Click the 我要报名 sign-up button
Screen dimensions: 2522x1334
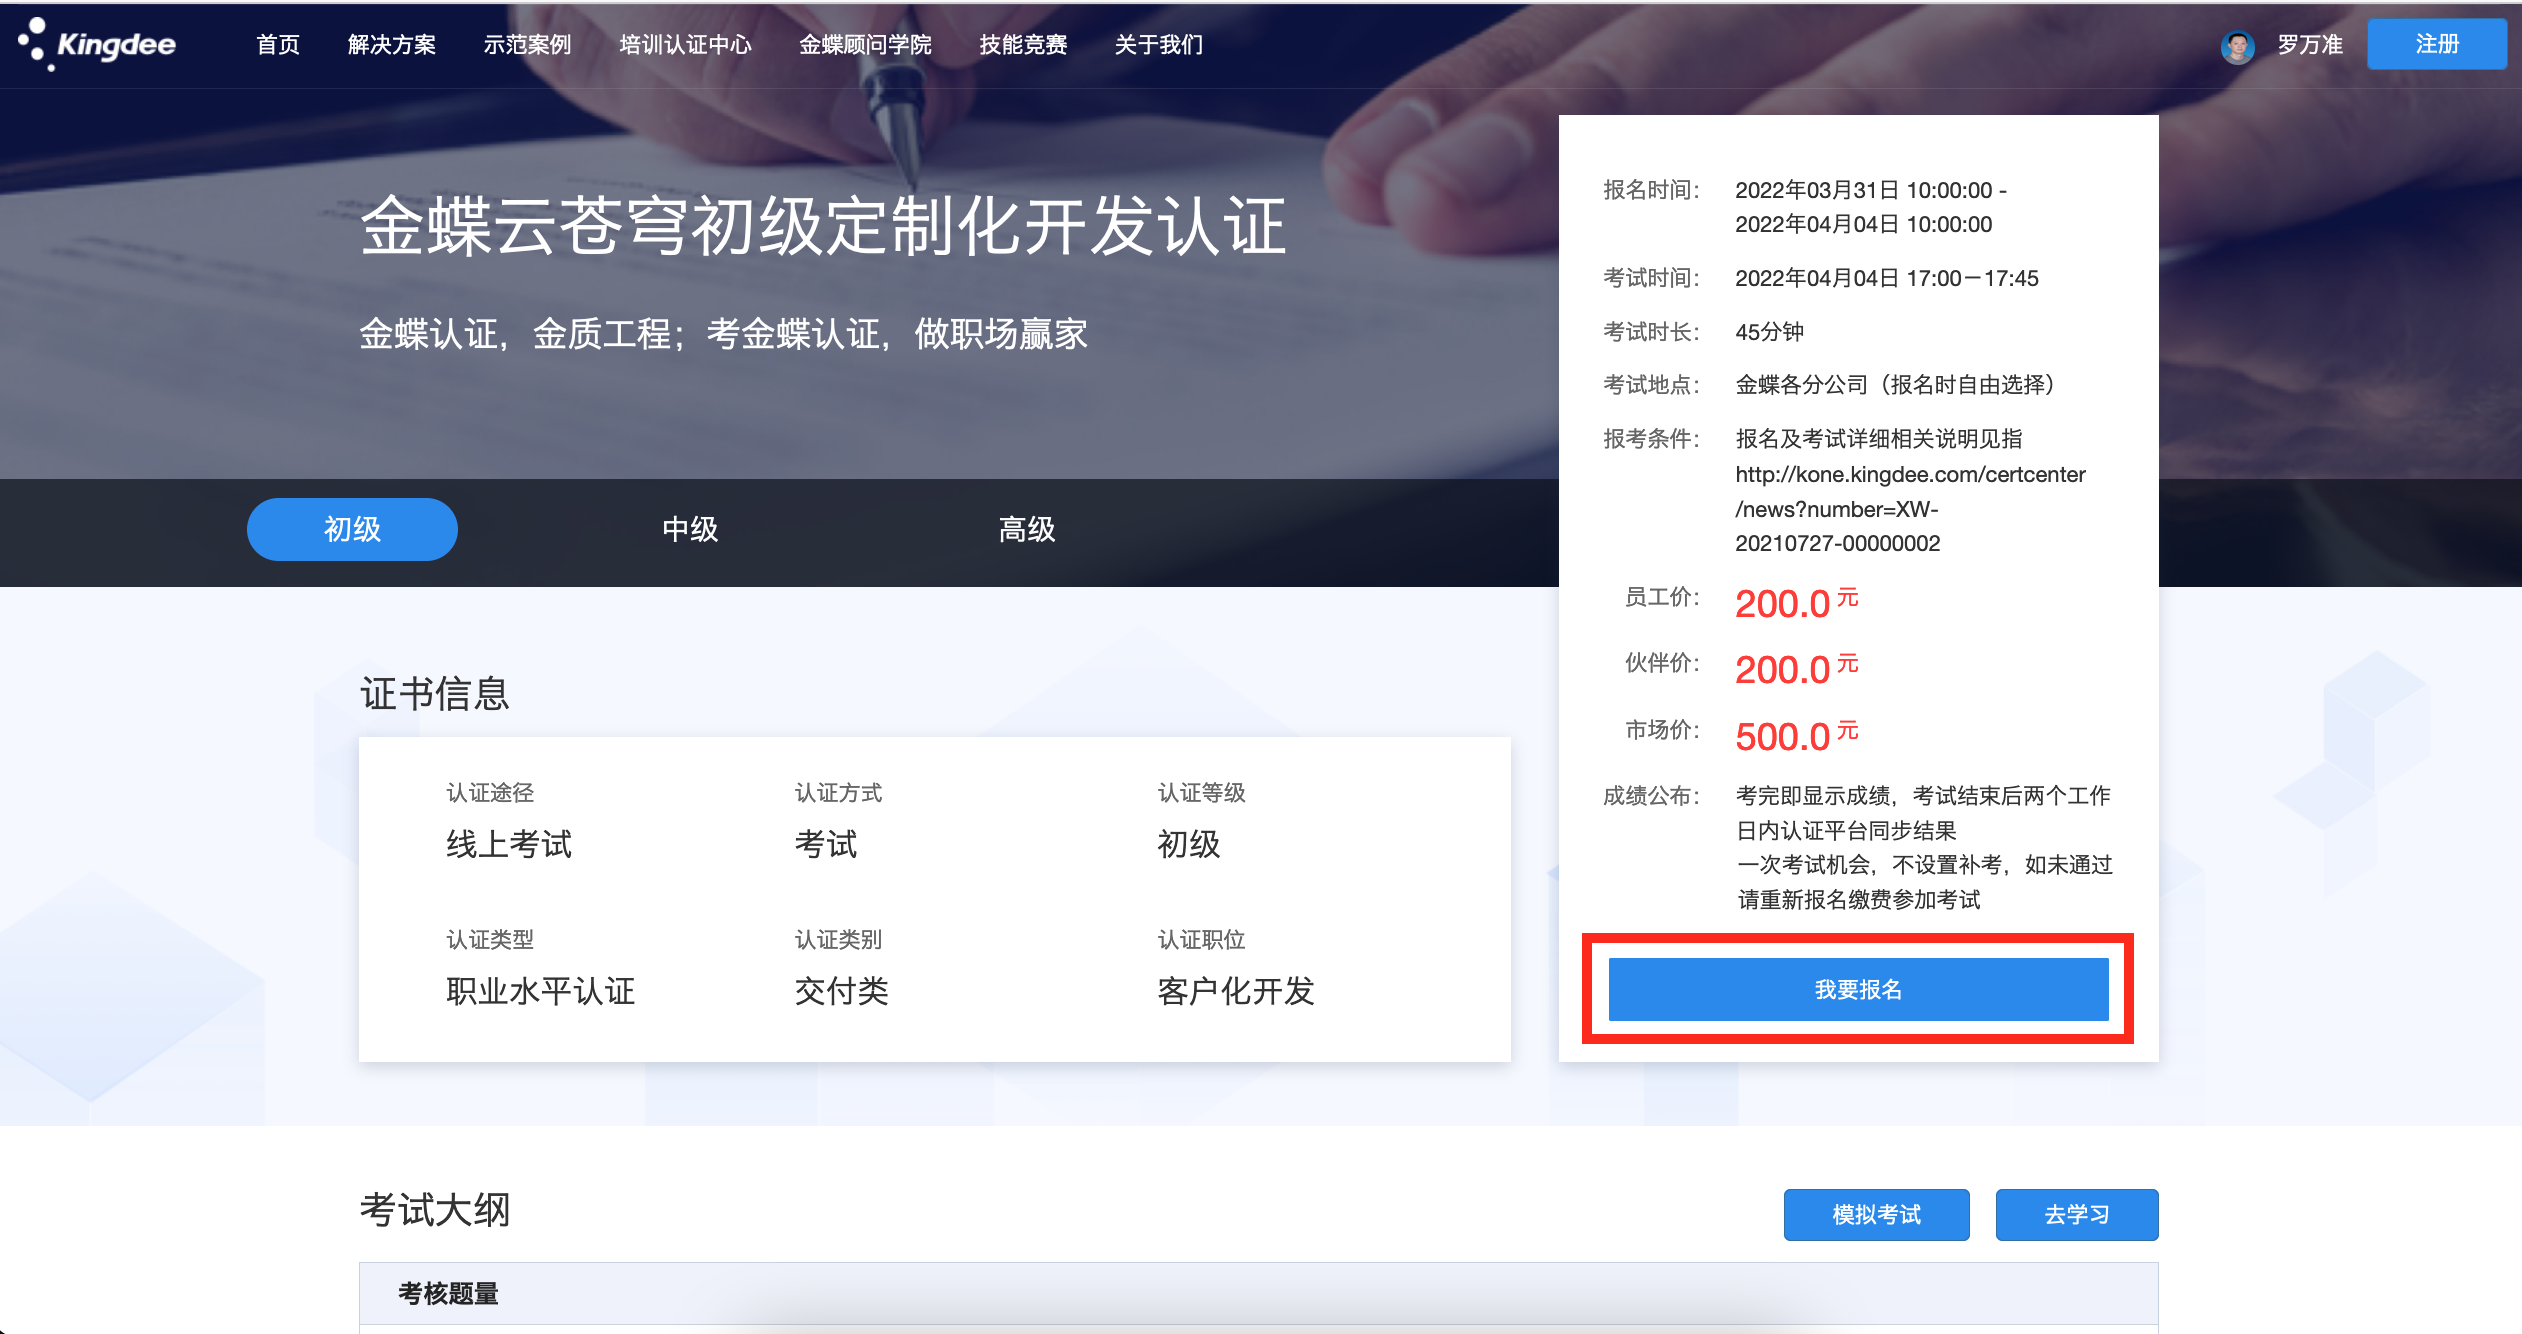1858,989
